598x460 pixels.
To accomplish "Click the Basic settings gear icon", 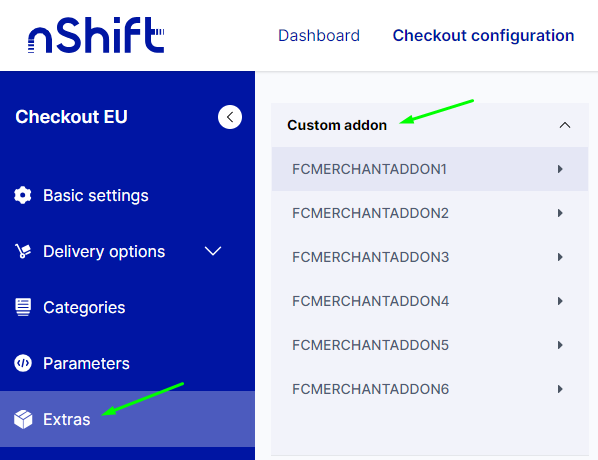I will click(x=23, y=195).
